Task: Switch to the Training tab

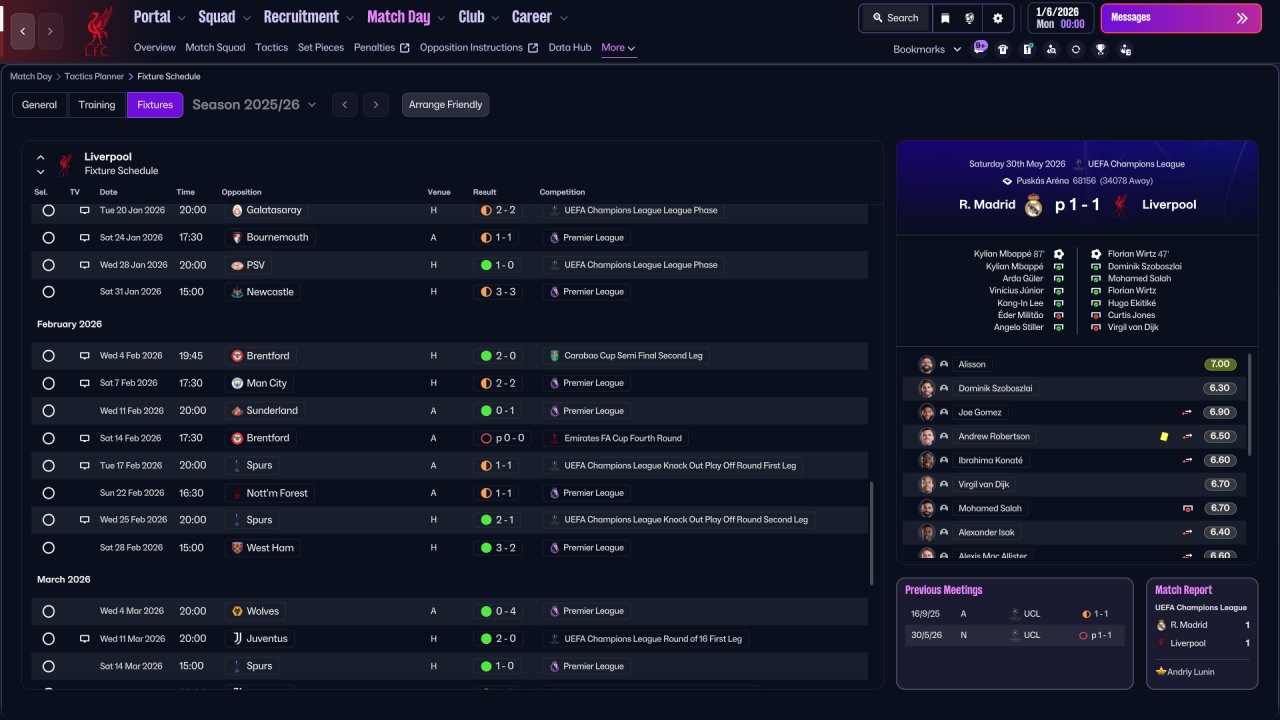Action: [x=97, y=105]
